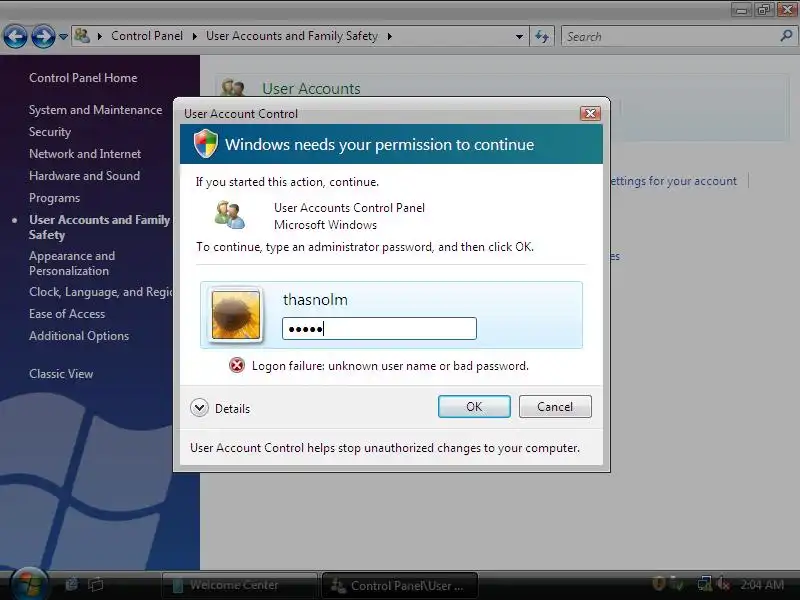800x600 pixels.
Task: Cancel the User Account Control prompt
Action: (x=555, y=407)
